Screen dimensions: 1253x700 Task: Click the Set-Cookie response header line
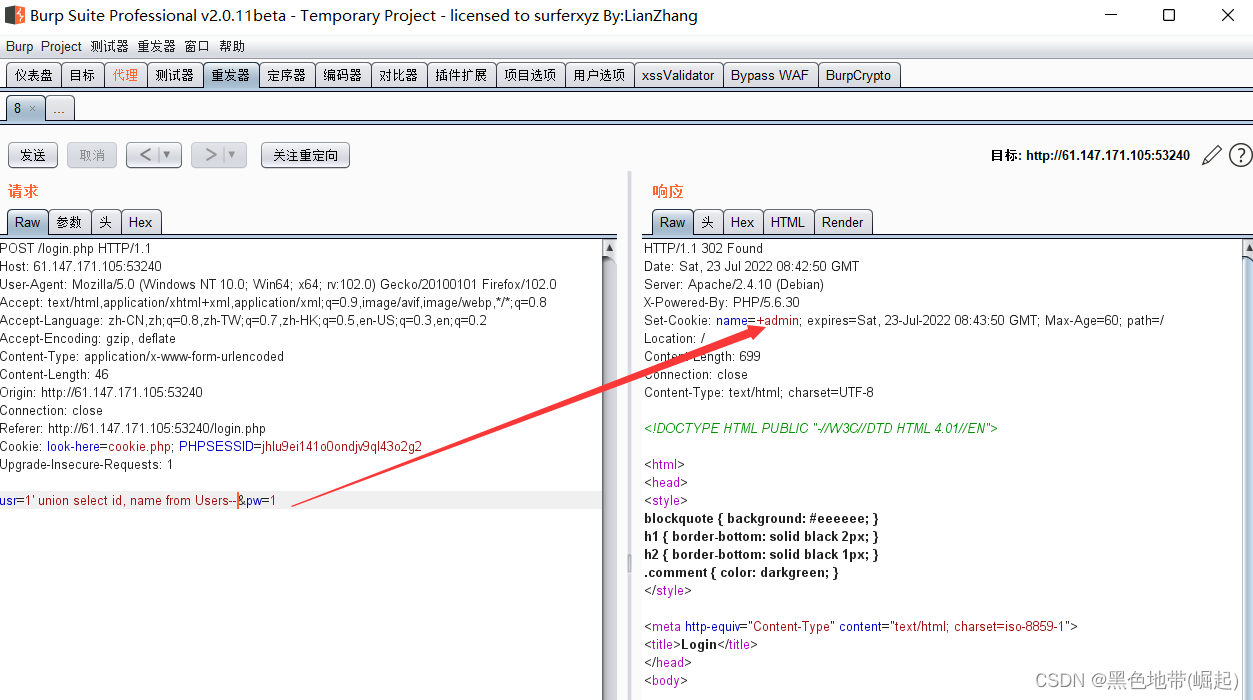click(x=904, y=320)
